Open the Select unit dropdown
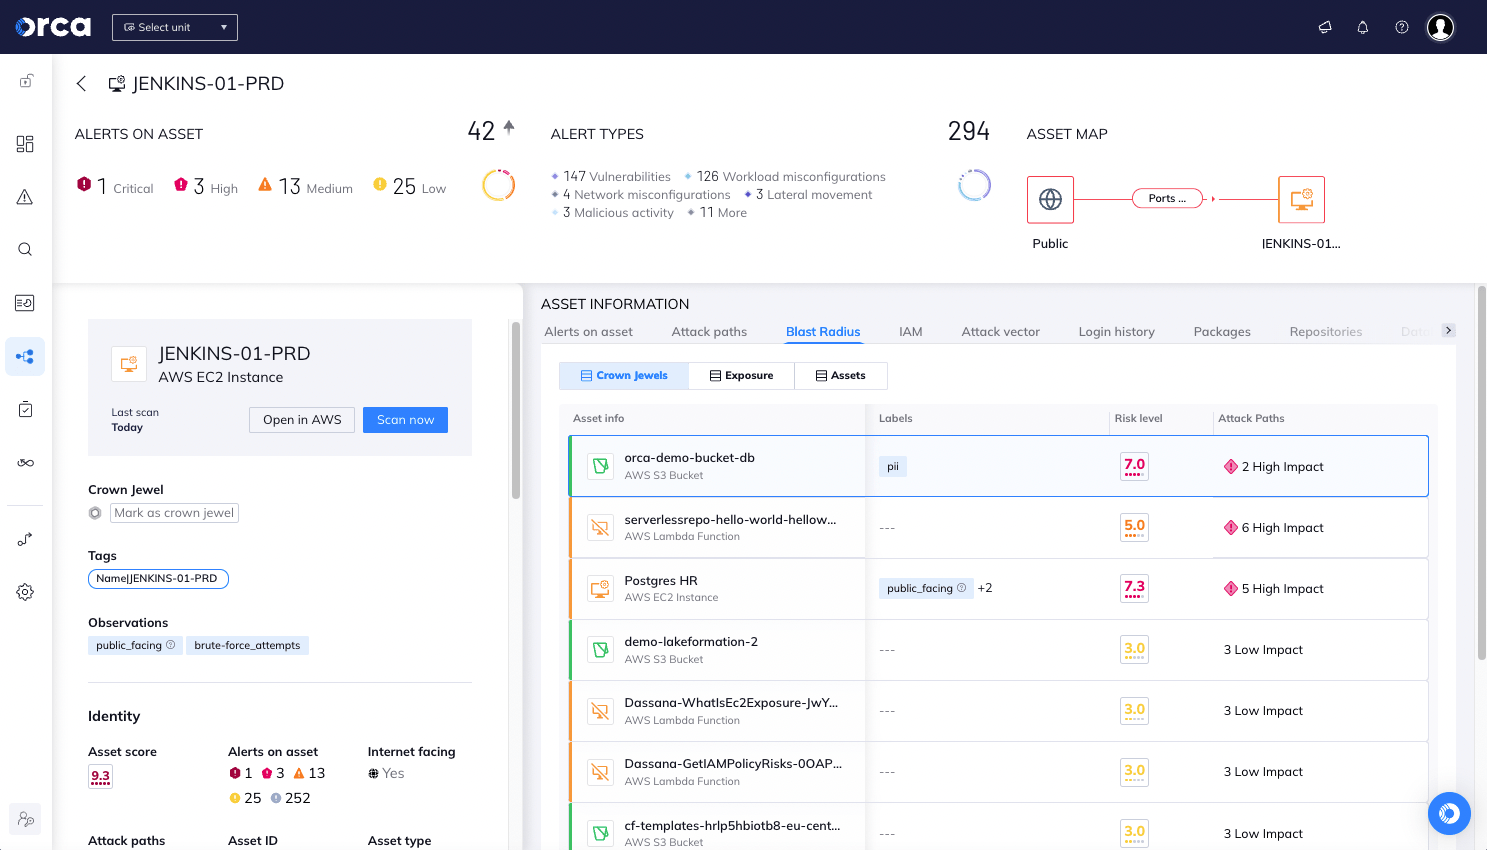The height and width of the screenshot is (850, 1487). coord(175,27)
